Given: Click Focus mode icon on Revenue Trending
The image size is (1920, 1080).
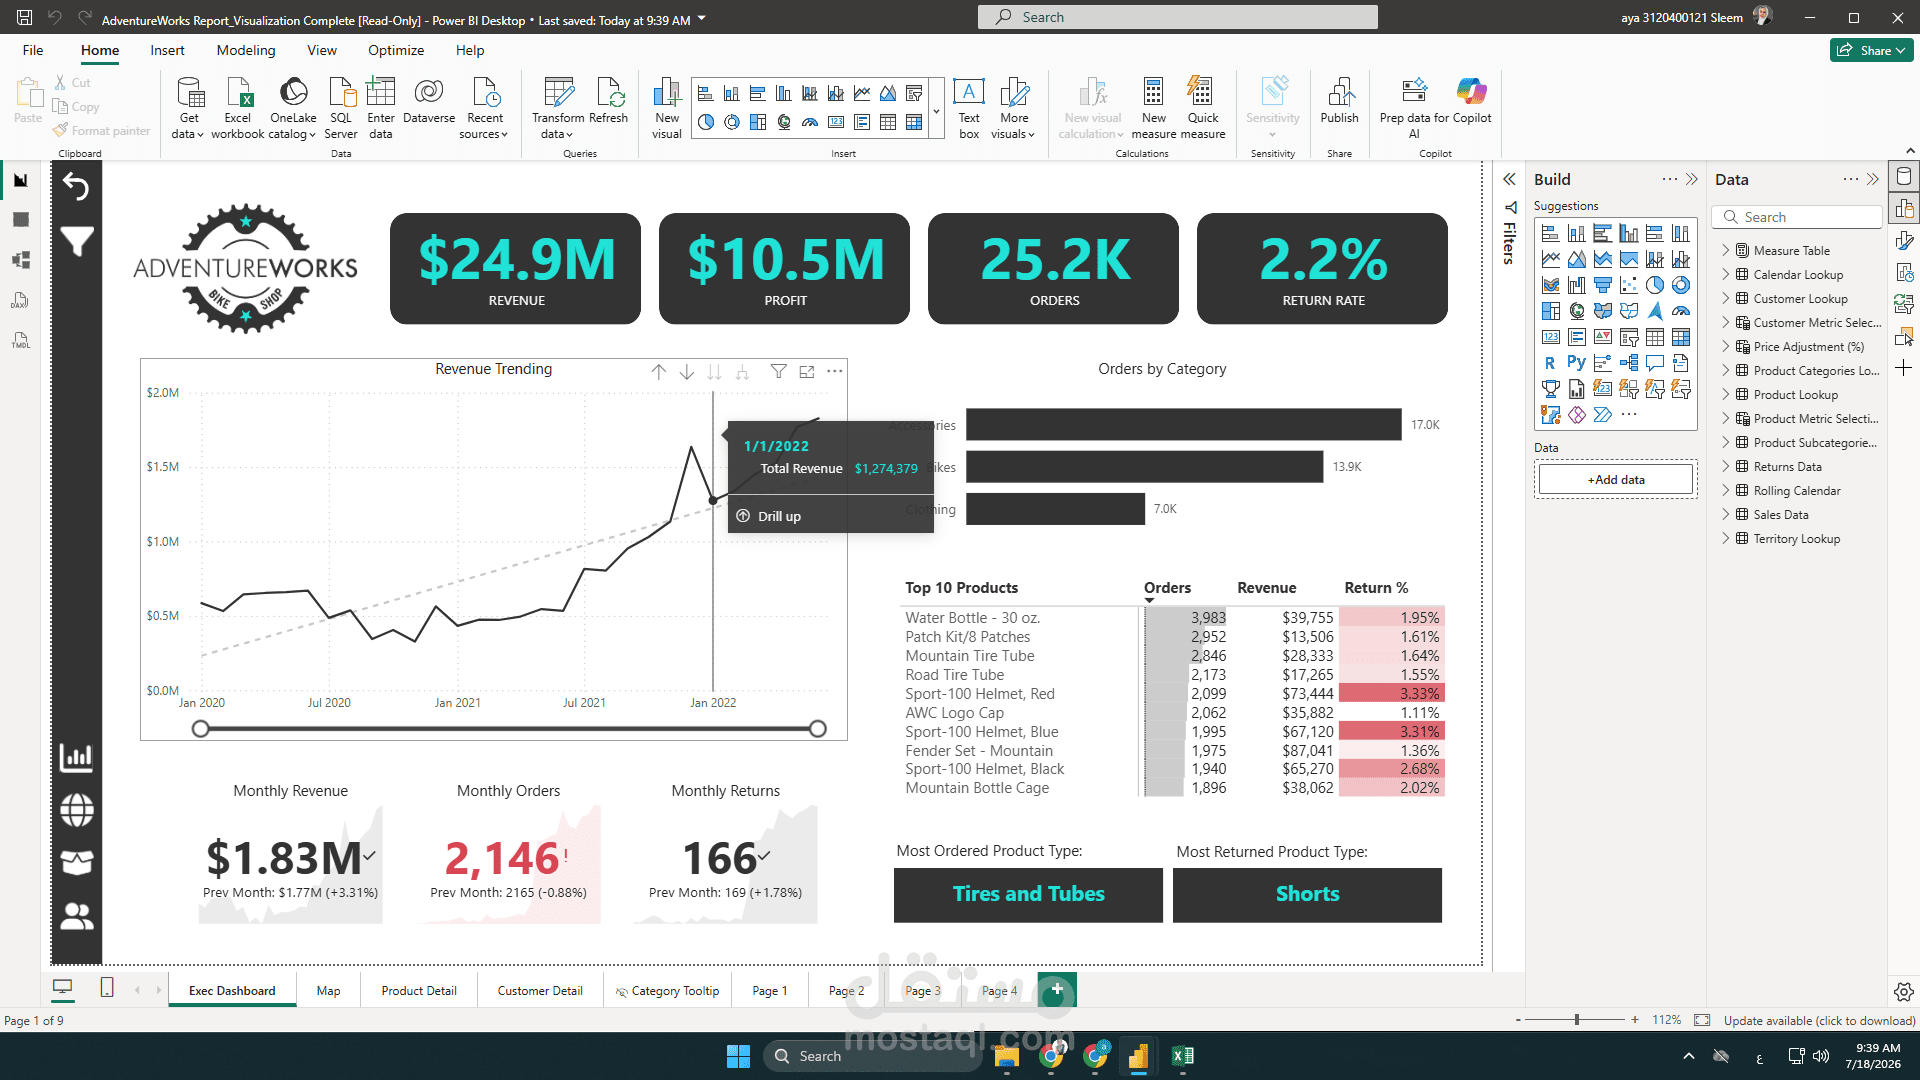Looking at the screenshot, I should (x=807, y=372).
